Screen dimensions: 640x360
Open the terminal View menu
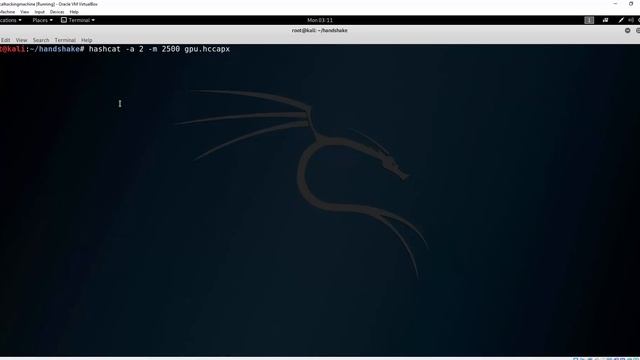pos(21,40)
